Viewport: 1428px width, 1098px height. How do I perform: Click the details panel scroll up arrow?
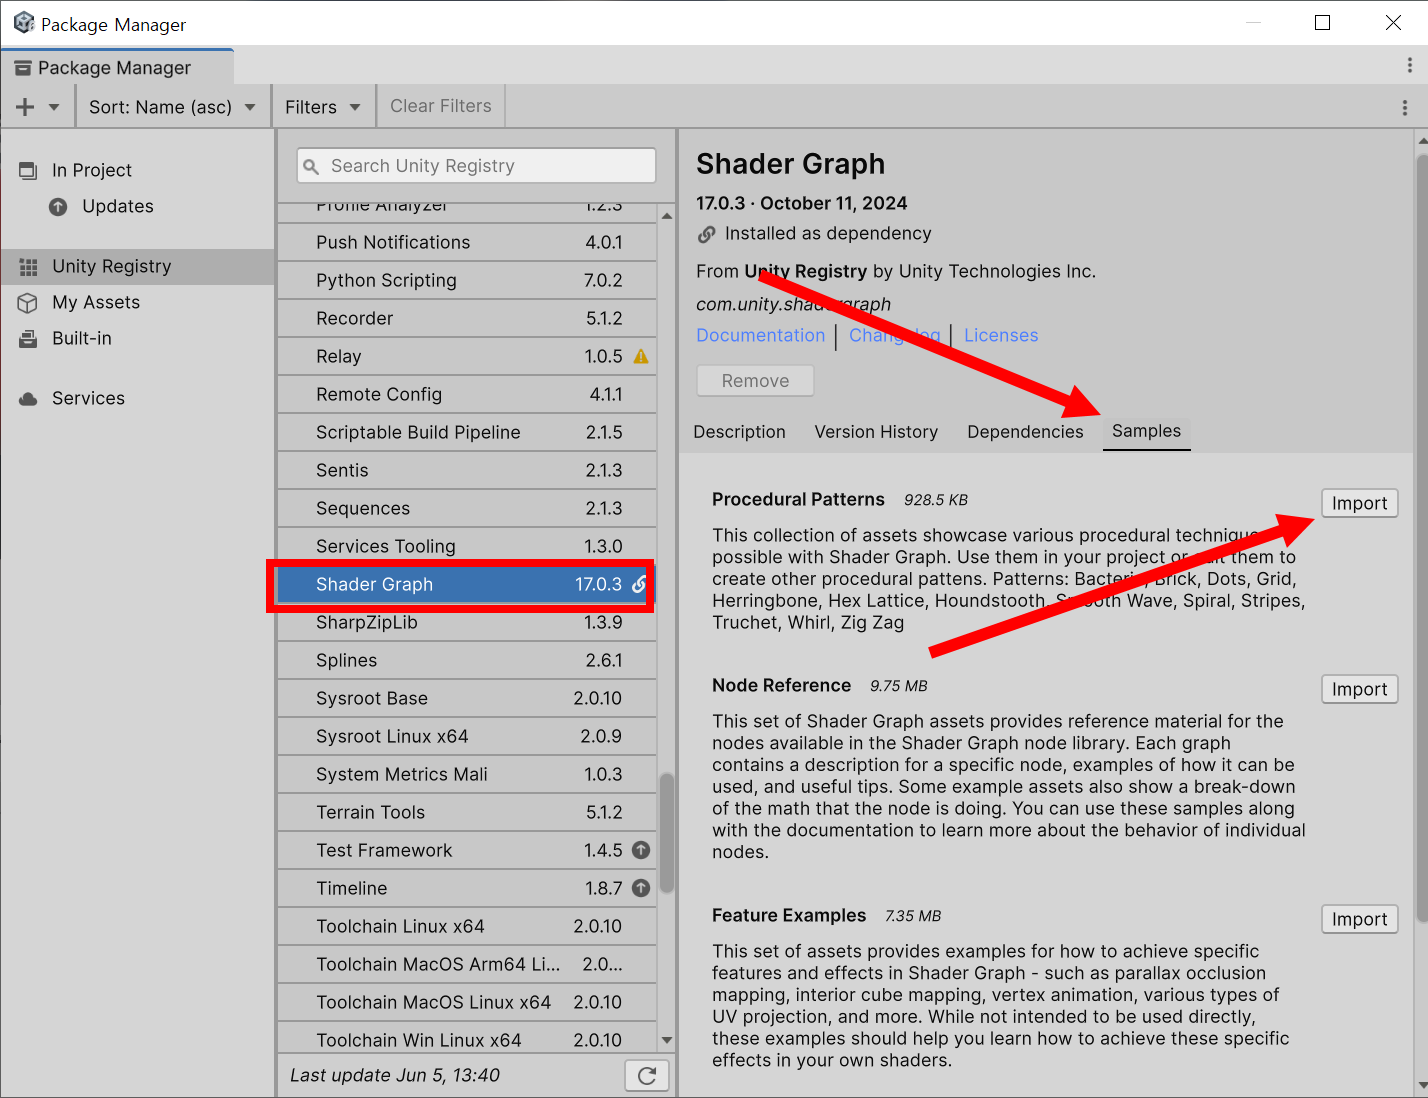point(1421,141)
